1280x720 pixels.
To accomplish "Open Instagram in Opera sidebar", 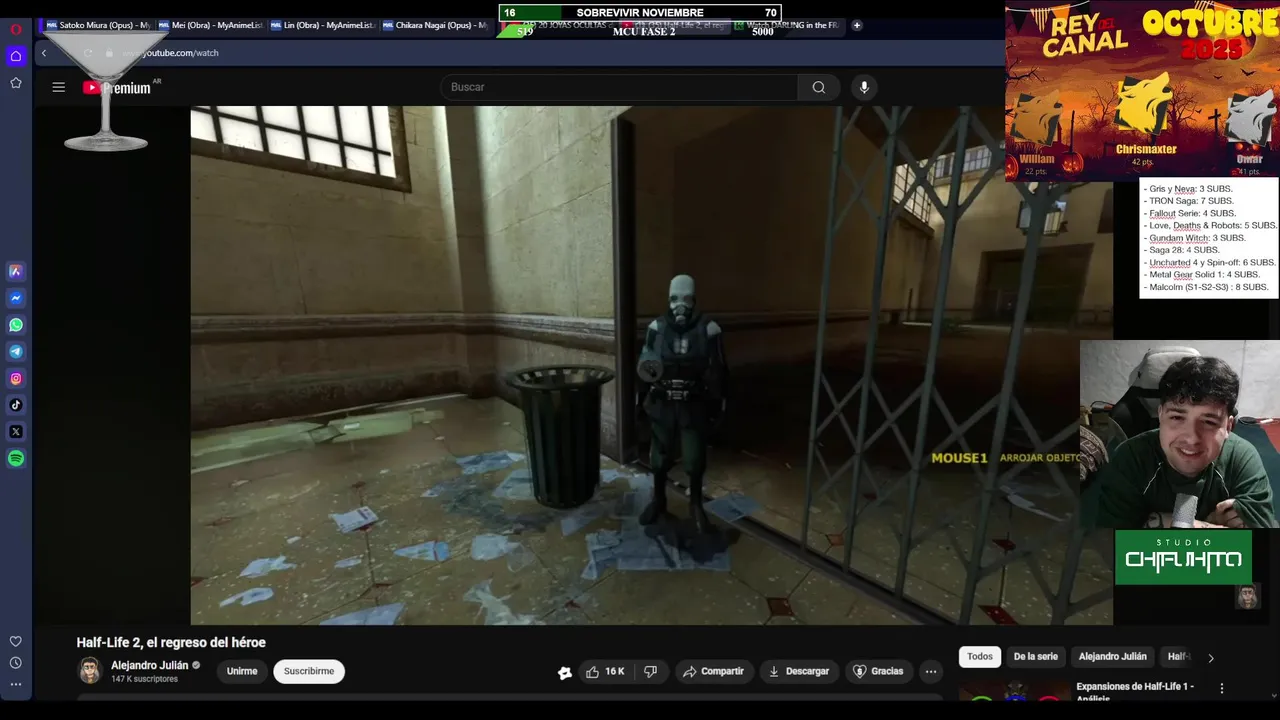I will tap(16, 379).
